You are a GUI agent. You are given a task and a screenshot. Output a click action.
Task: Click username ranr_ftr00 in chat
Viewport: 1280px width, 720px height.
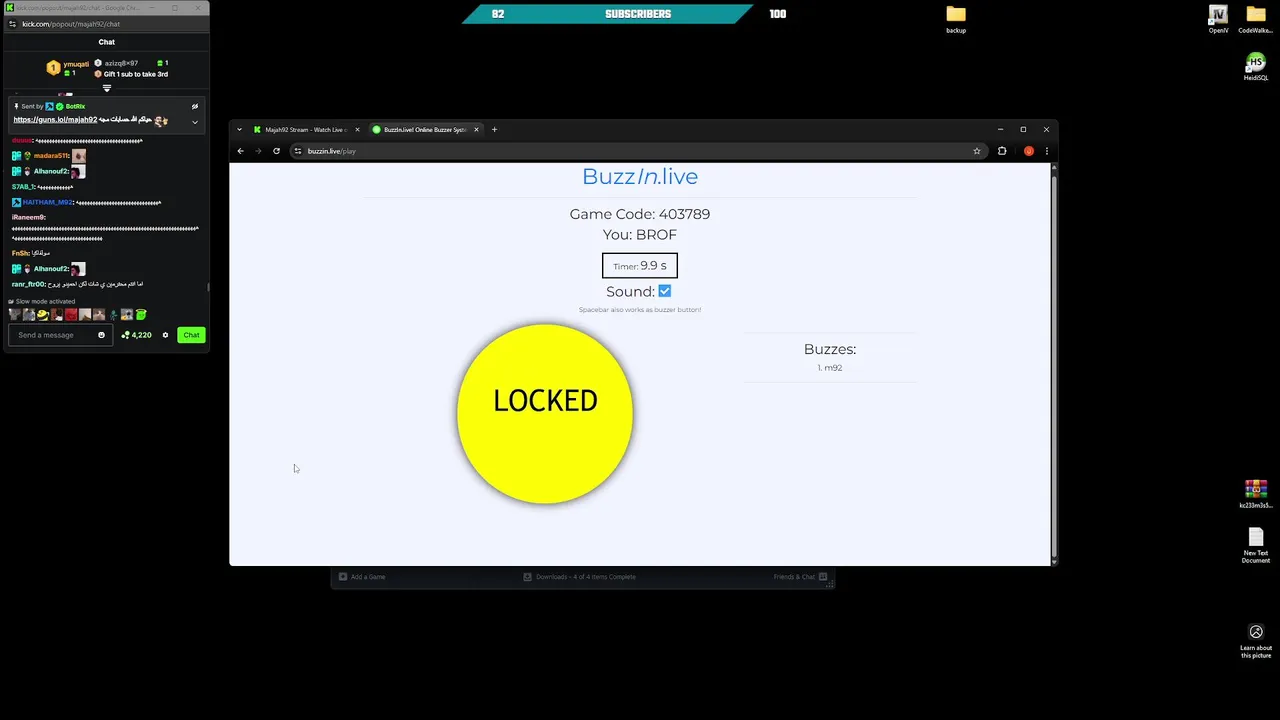[29, 284]
